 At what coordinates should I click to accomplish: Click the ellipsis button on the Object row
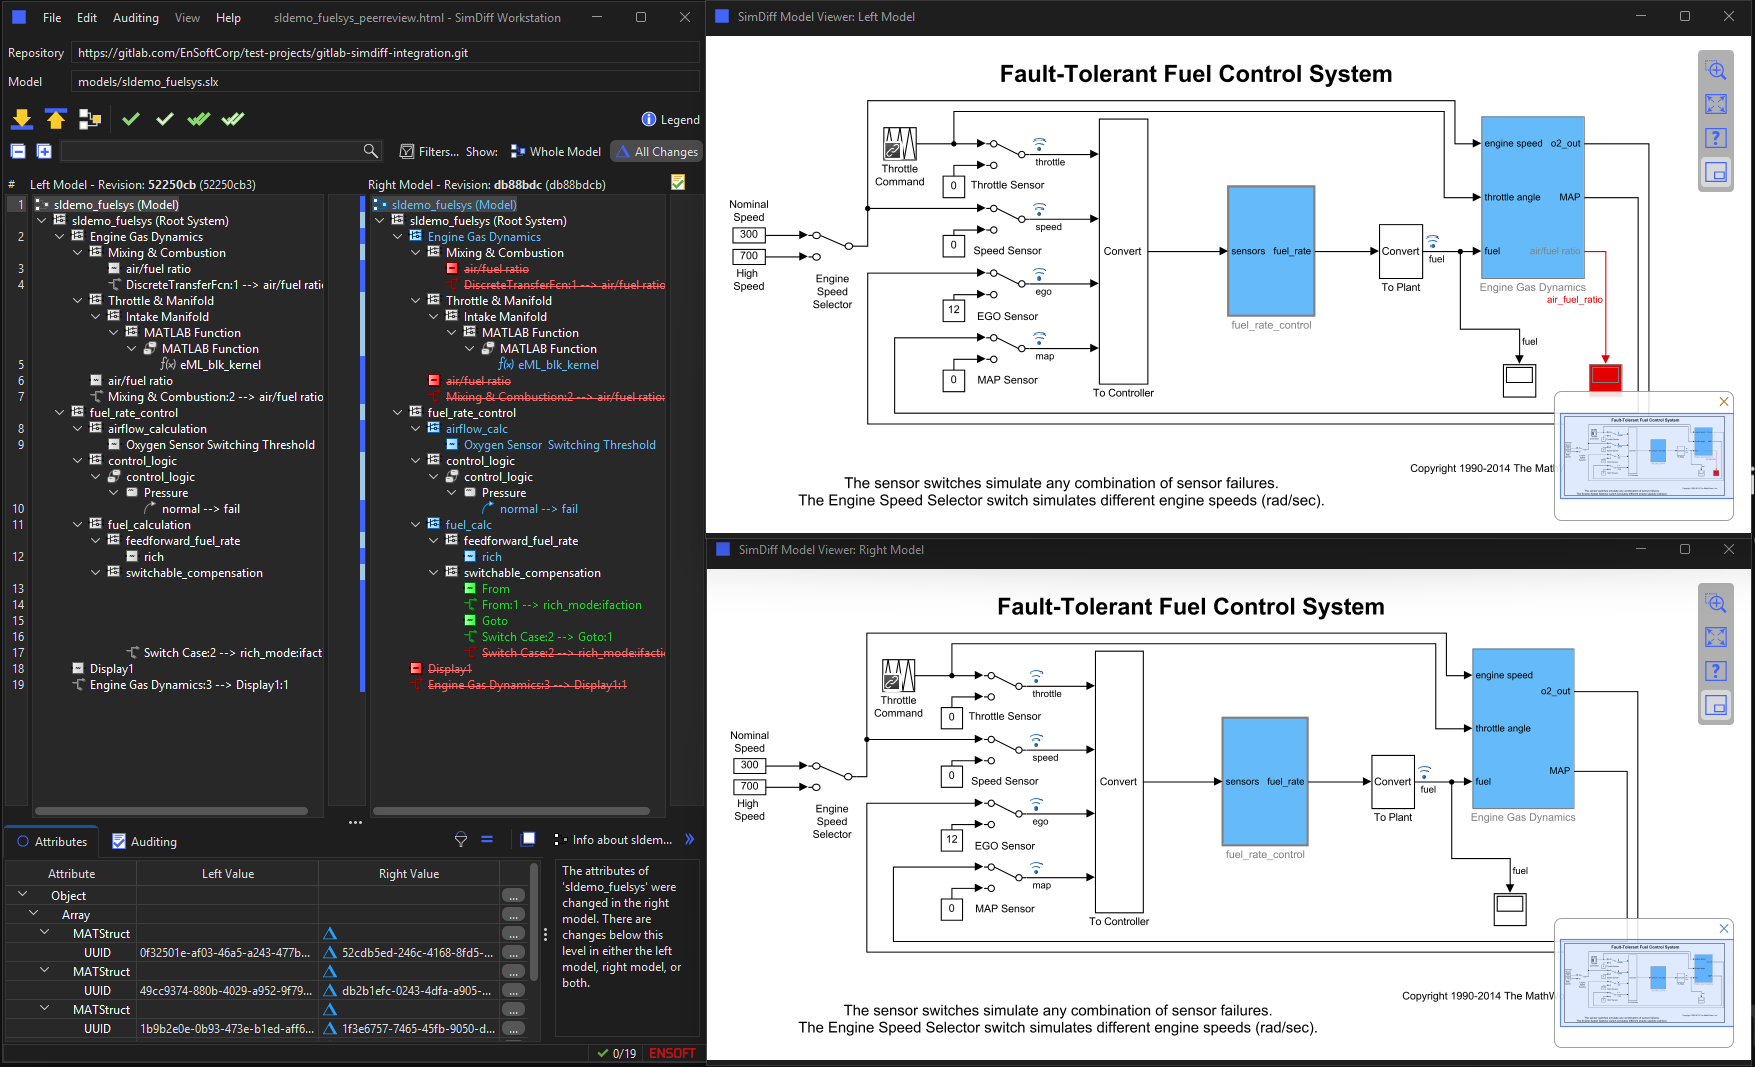[513, 896]
